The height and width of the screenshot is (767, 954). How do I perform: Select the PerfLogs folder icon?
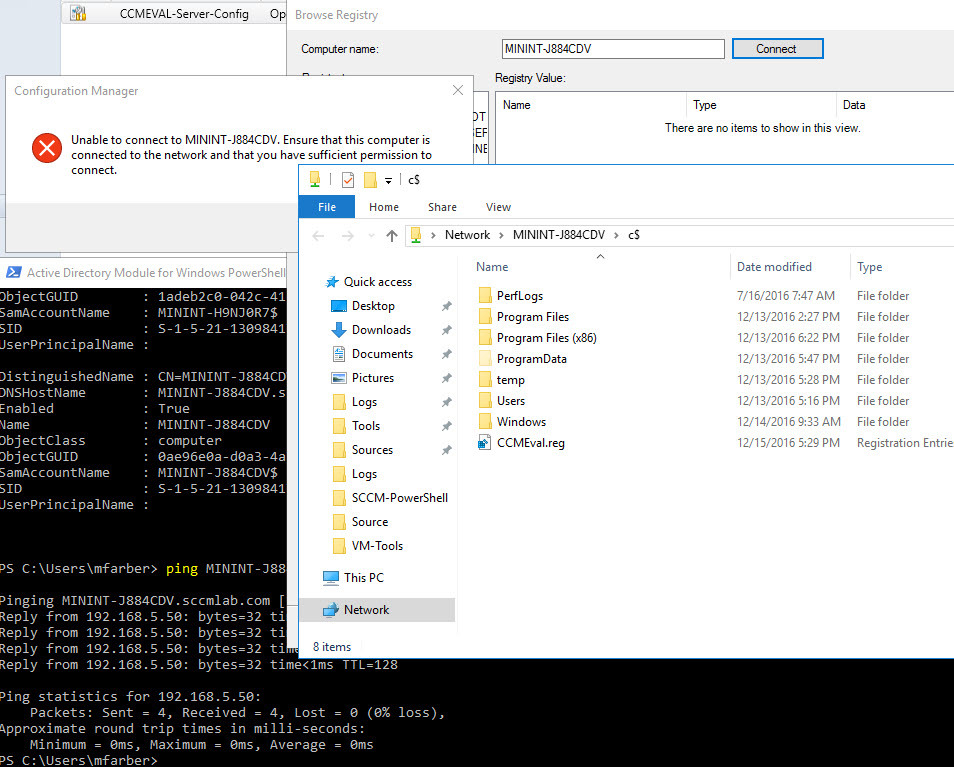(485, 296)
